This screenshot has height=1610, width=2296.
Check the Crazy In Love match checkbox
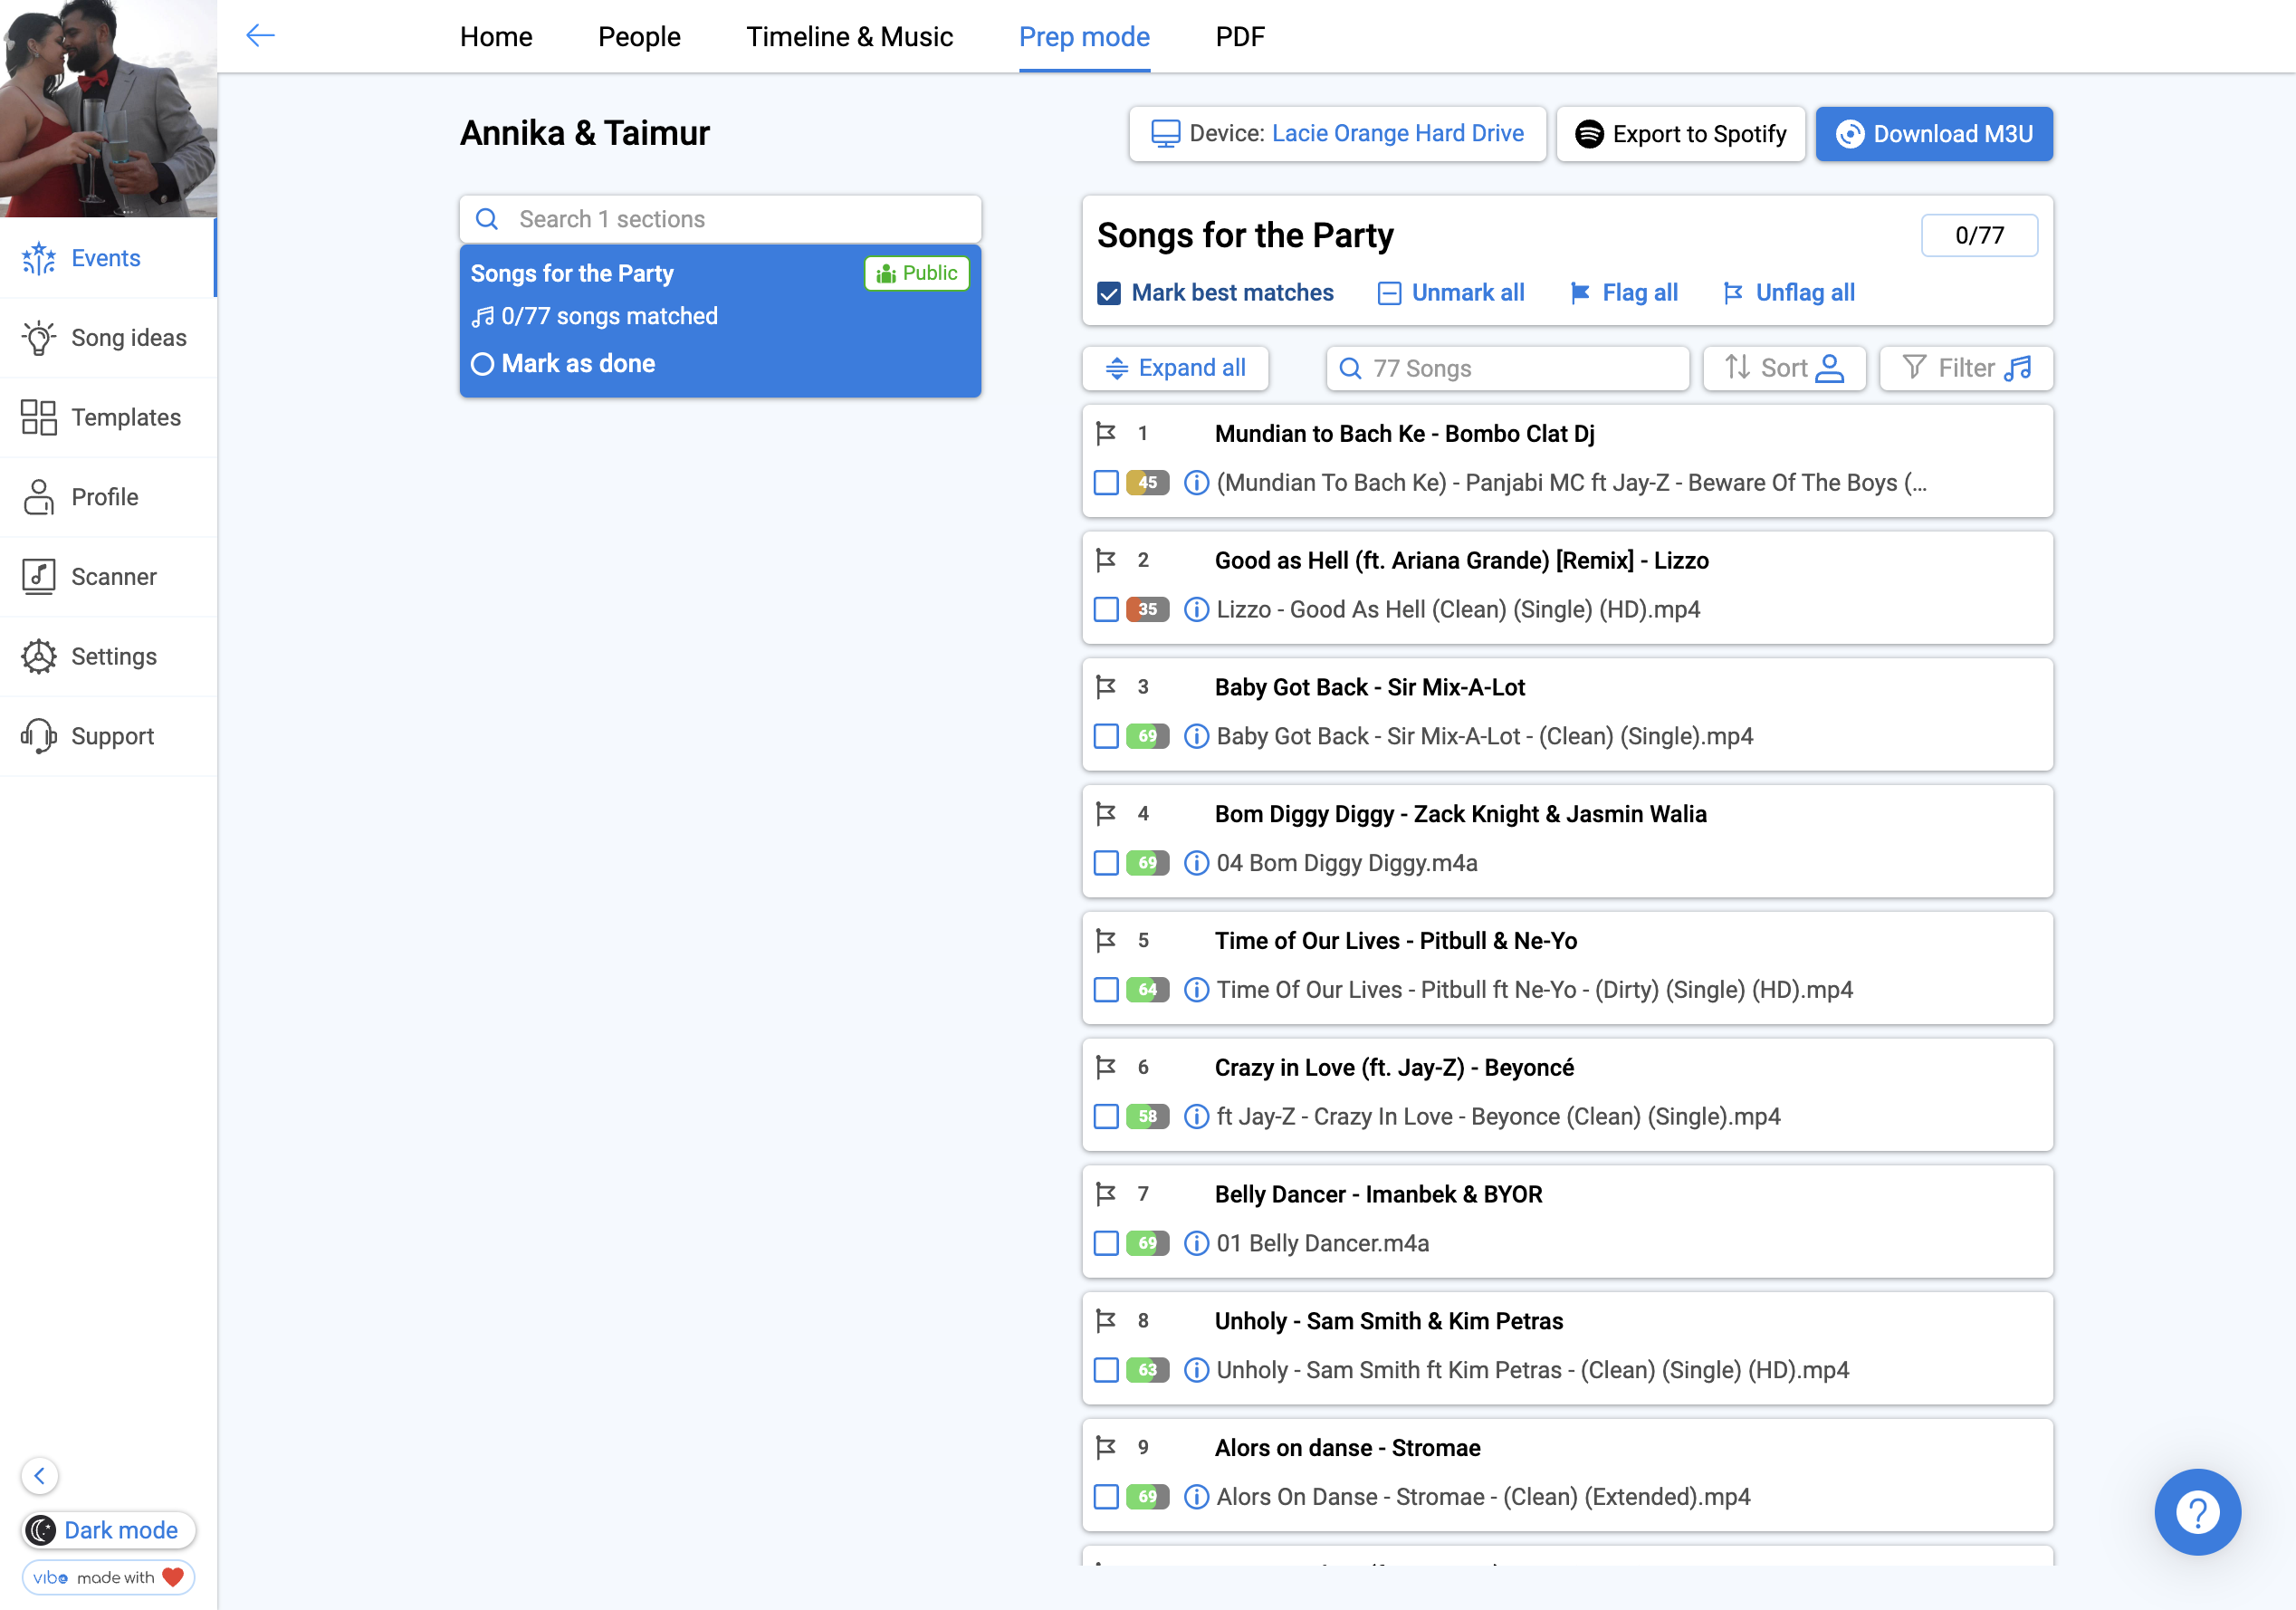tap(1106, 1116)
